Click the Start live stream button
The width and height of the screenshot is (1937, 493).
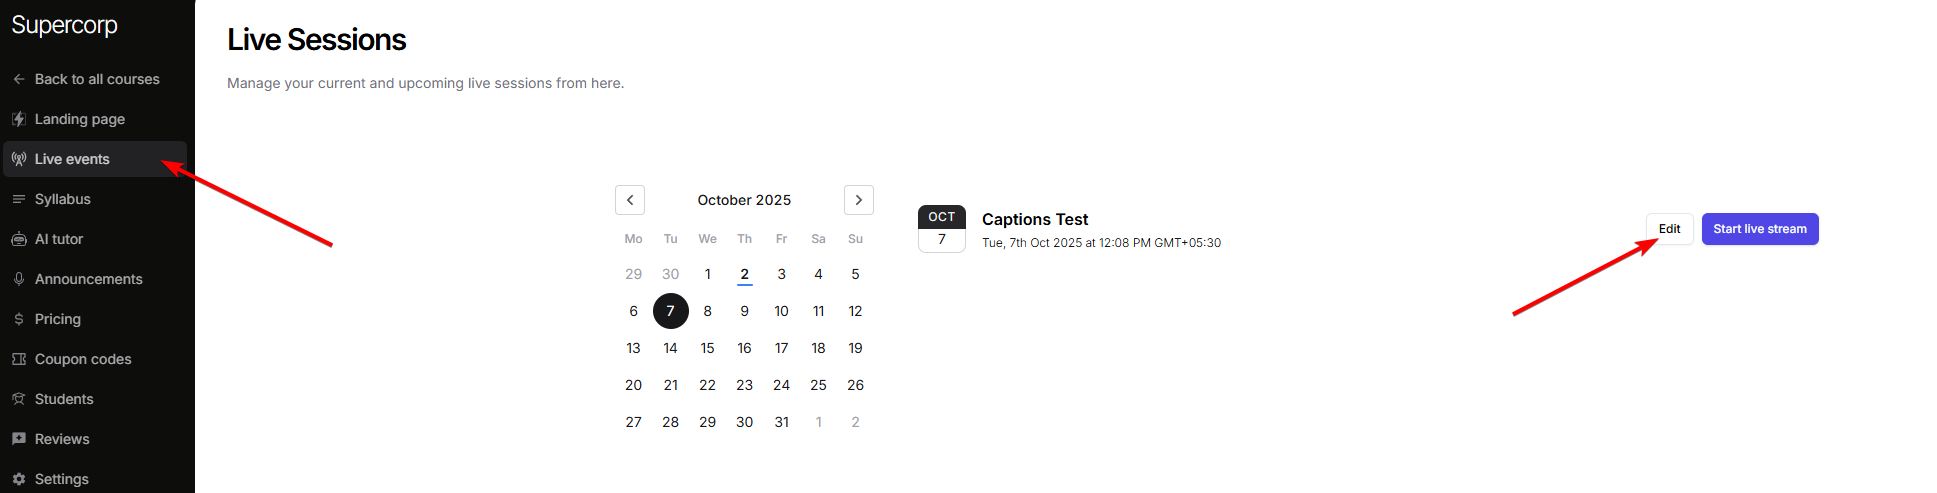[1759, 229]
